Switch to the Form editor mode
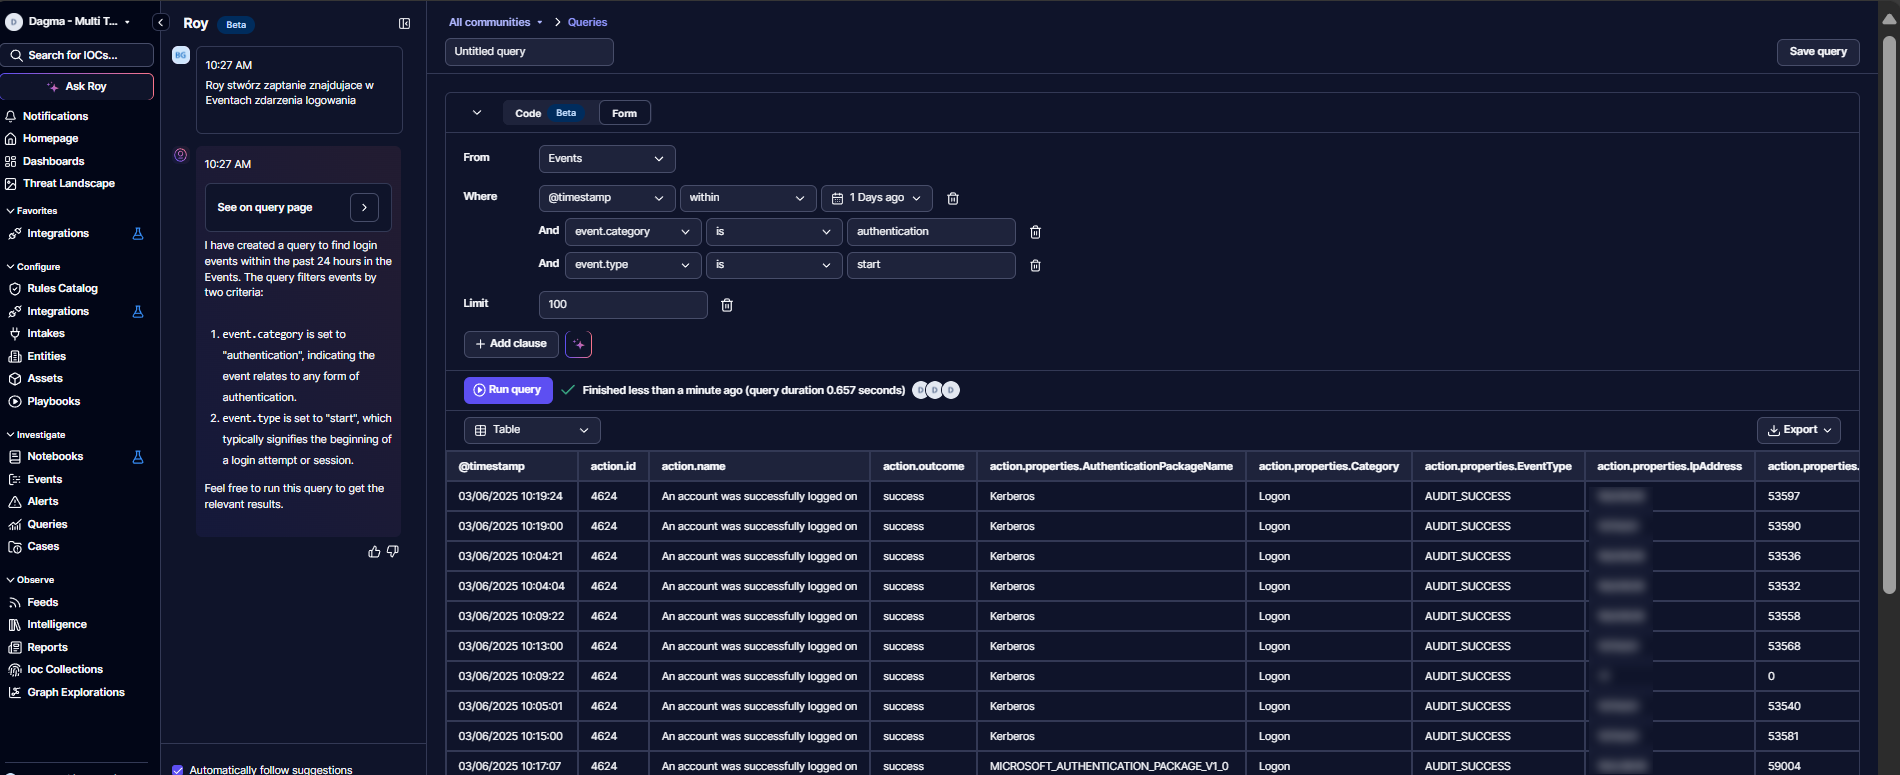Image resolution: width=1900 pixels, height=775 pixels. [624, 113]
